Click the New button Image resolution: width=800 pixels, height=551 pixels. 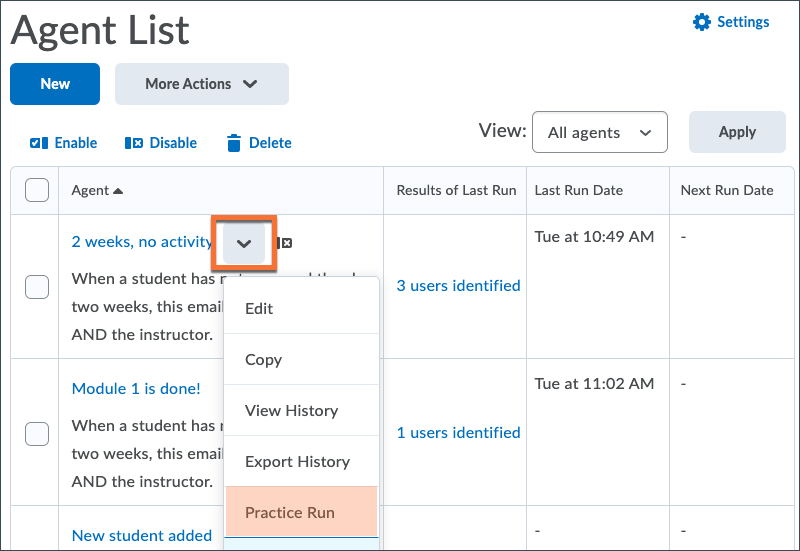click(55, 84)
